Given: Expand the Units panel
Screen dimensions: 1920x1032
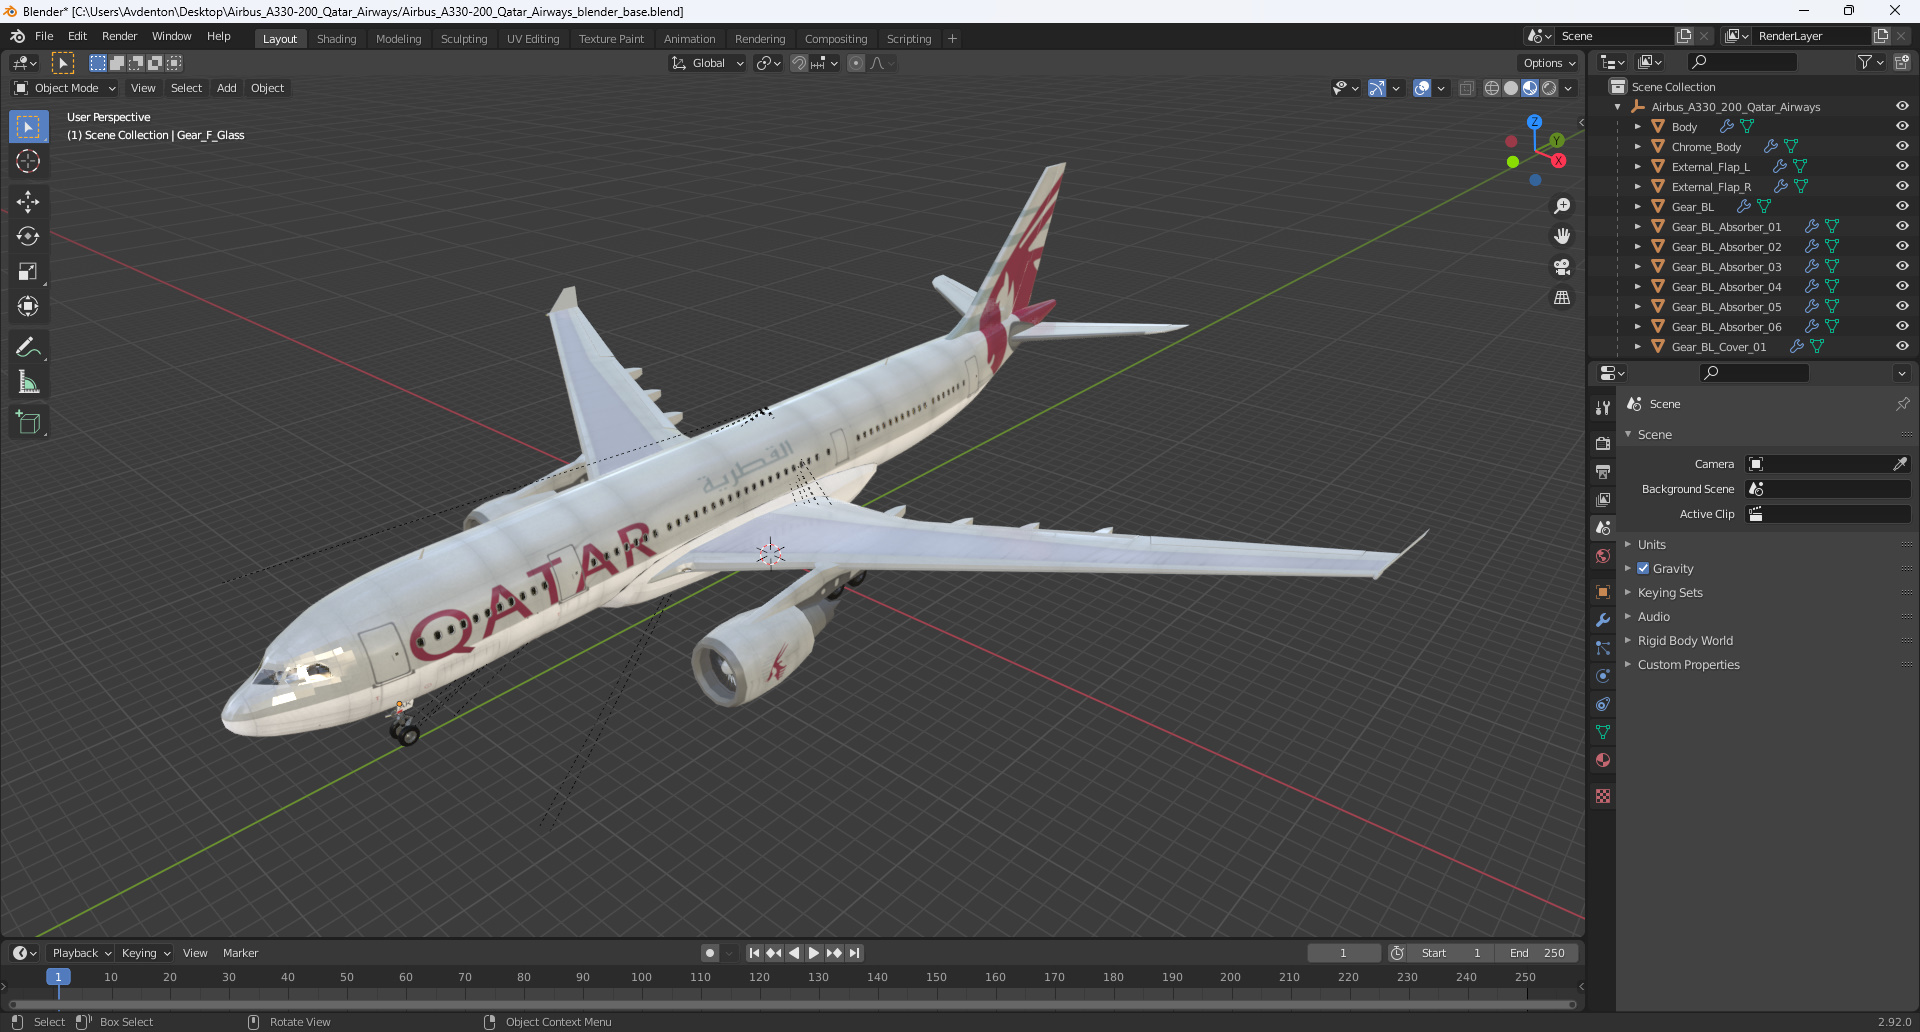Looking at the screenshot, I should (x=1651, y=544).
